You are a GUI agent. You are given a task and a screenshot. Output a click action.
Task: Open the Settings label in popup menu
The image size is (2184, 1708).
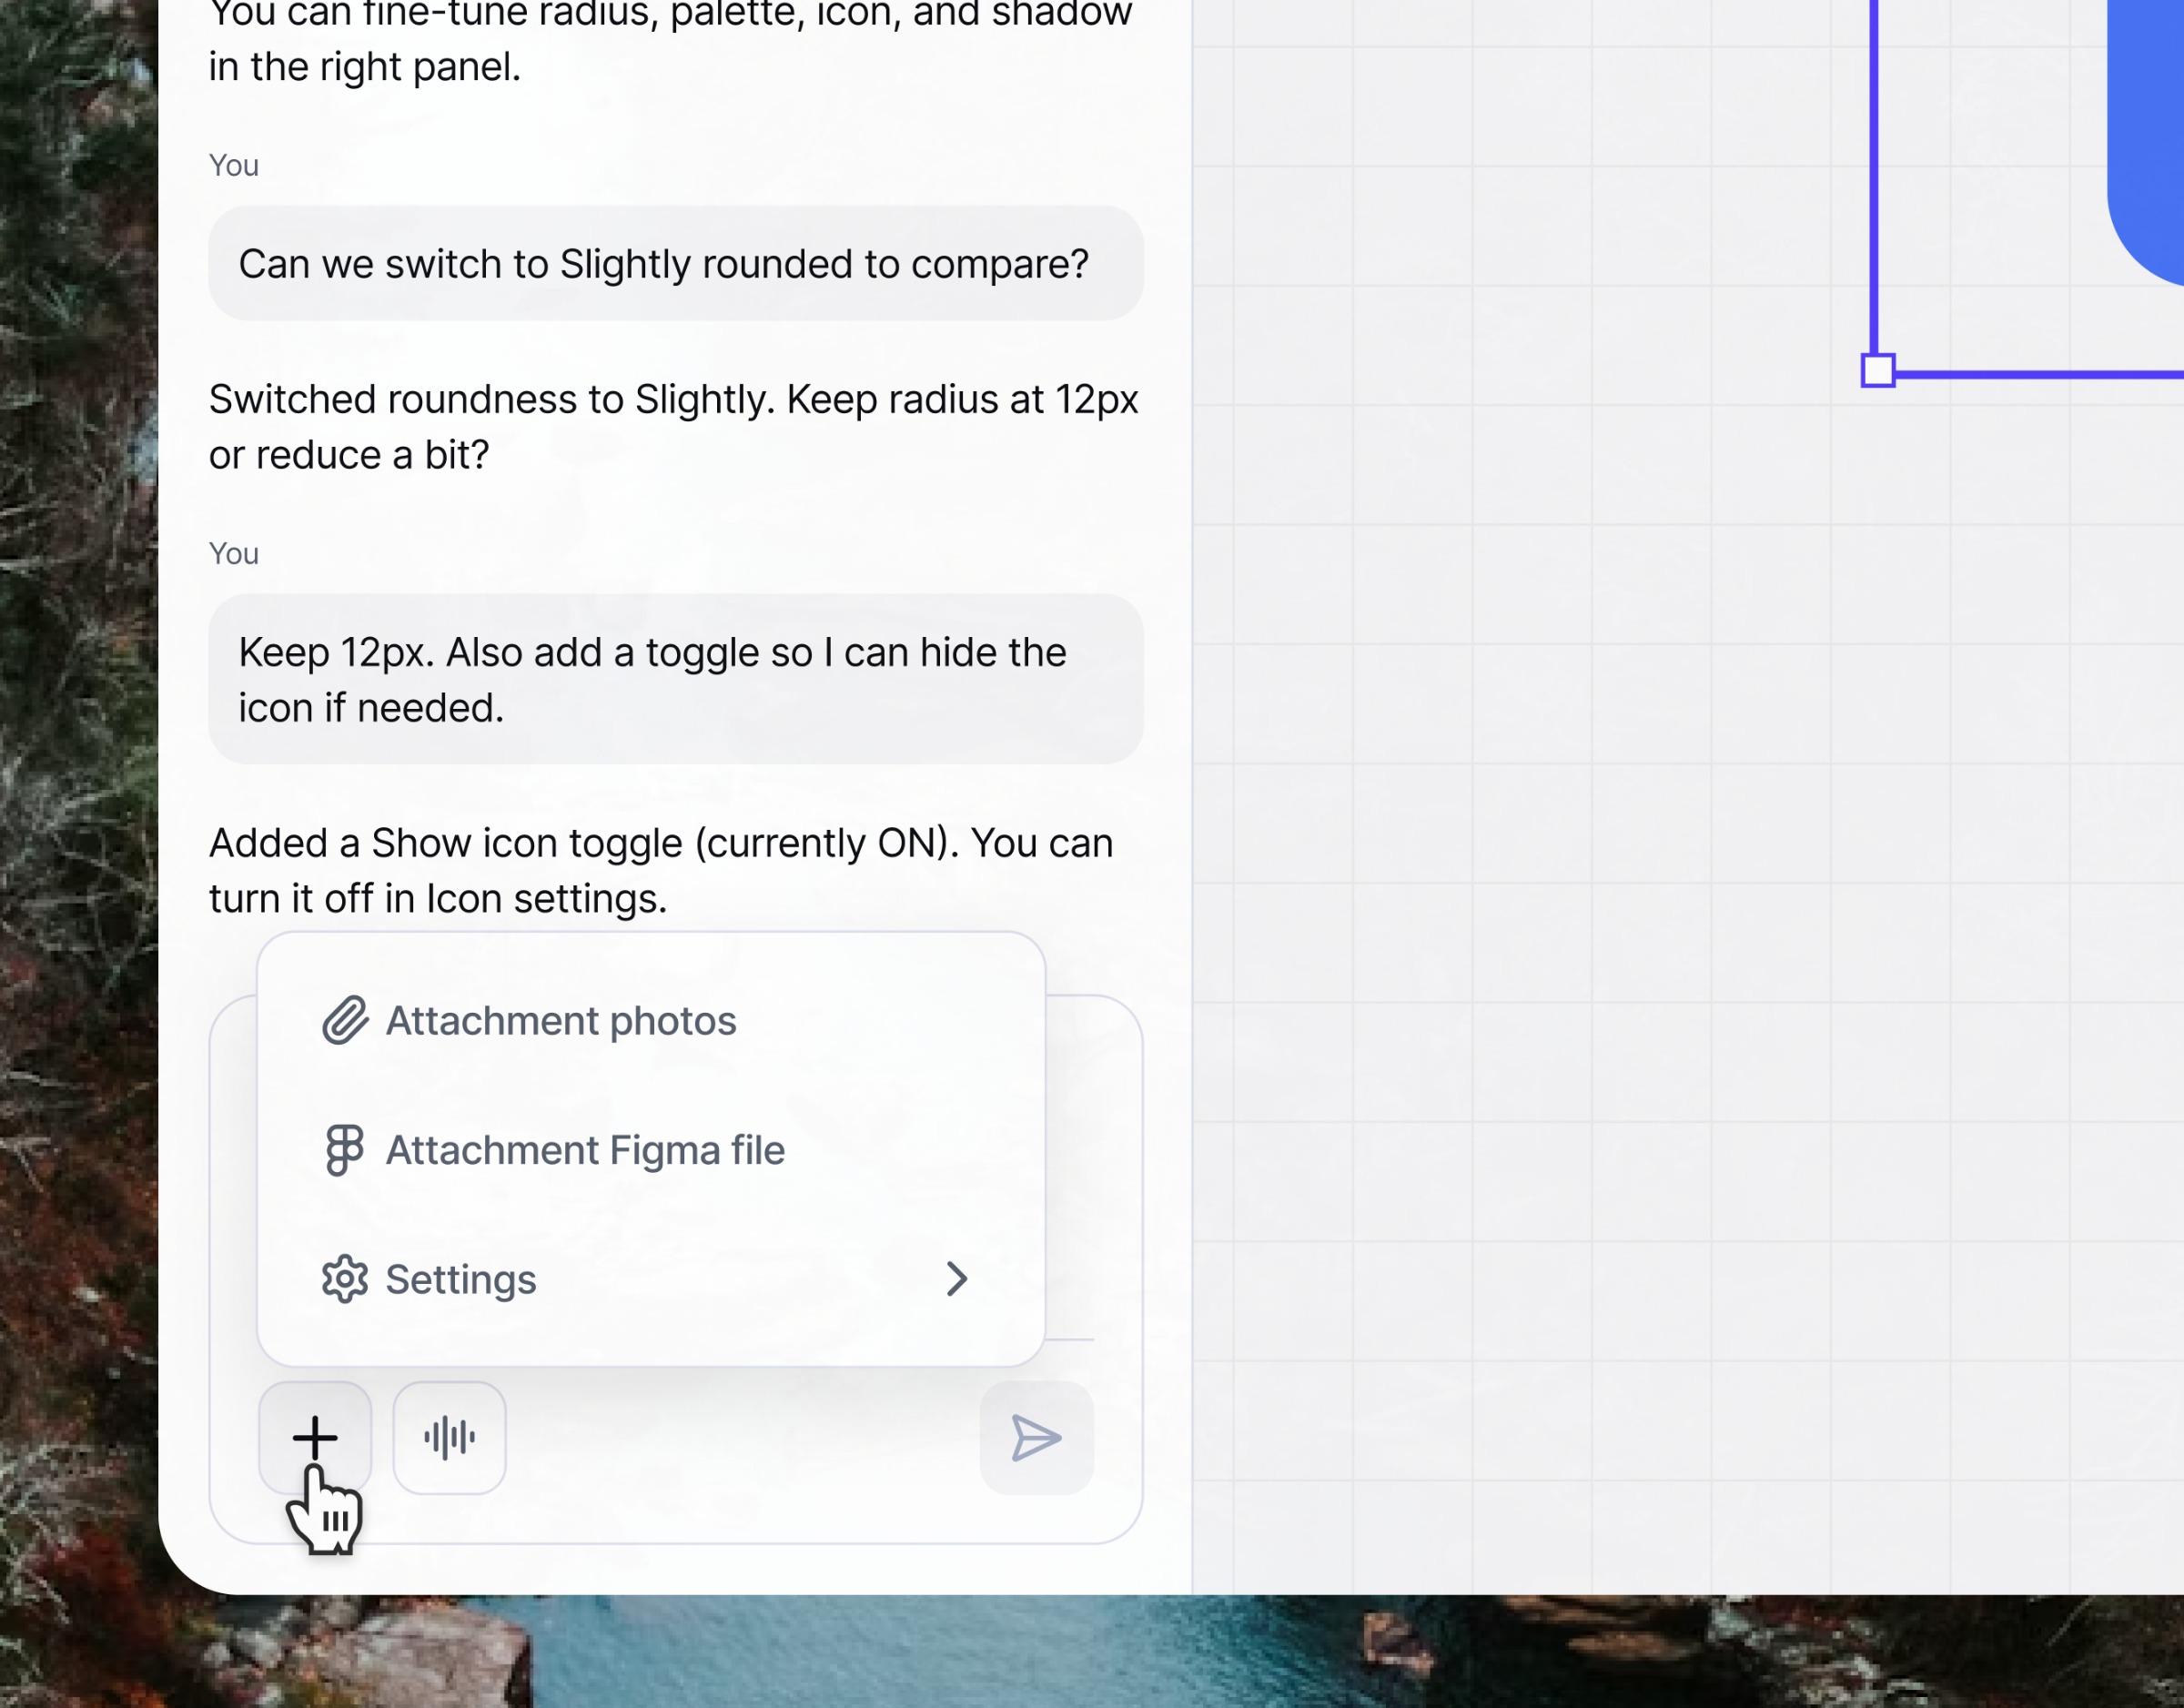(461, 1280)
